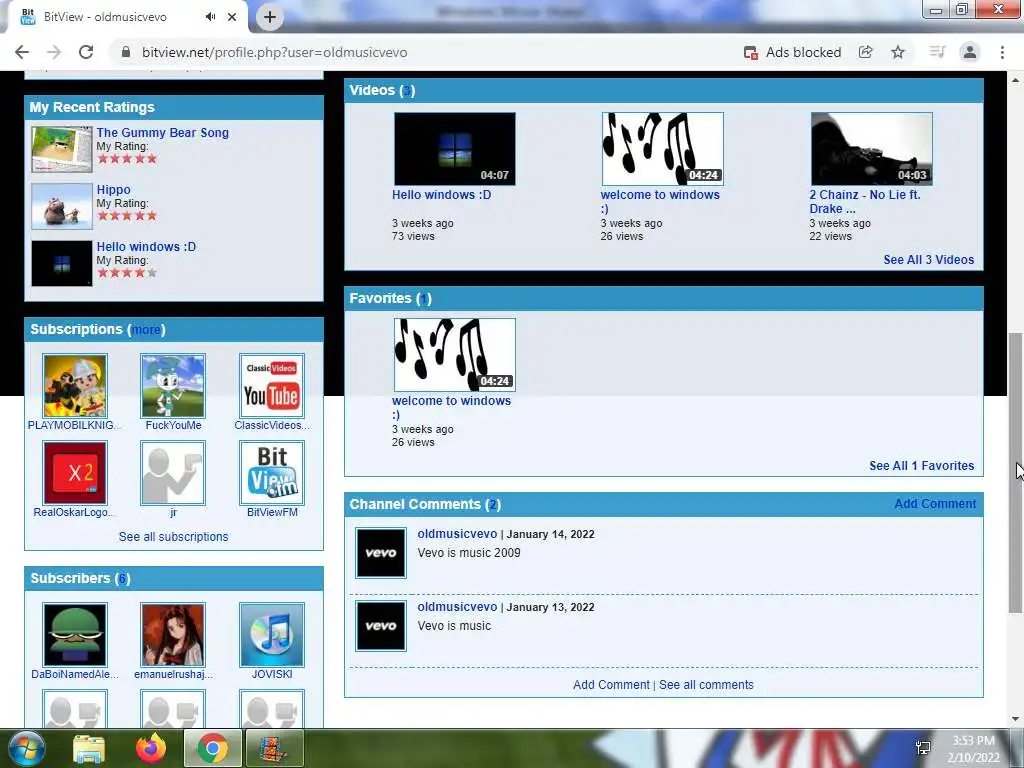Go back to the previous page
The width and height of the screenshot is (1024, 768).
click(x=22, y=52)
